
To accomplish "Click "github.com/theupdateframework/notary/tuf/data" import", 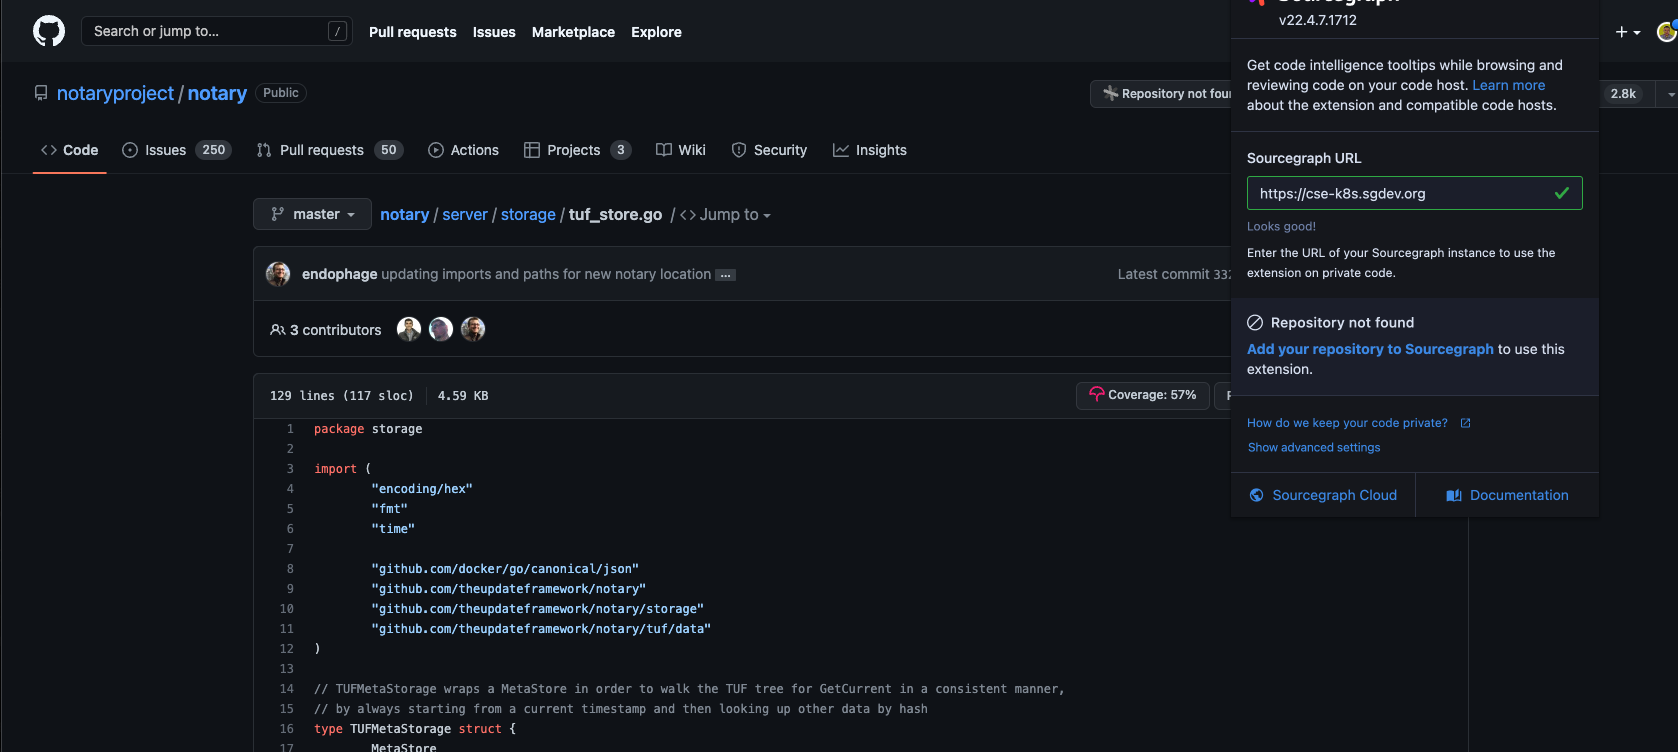I will (x=541, y=629).
